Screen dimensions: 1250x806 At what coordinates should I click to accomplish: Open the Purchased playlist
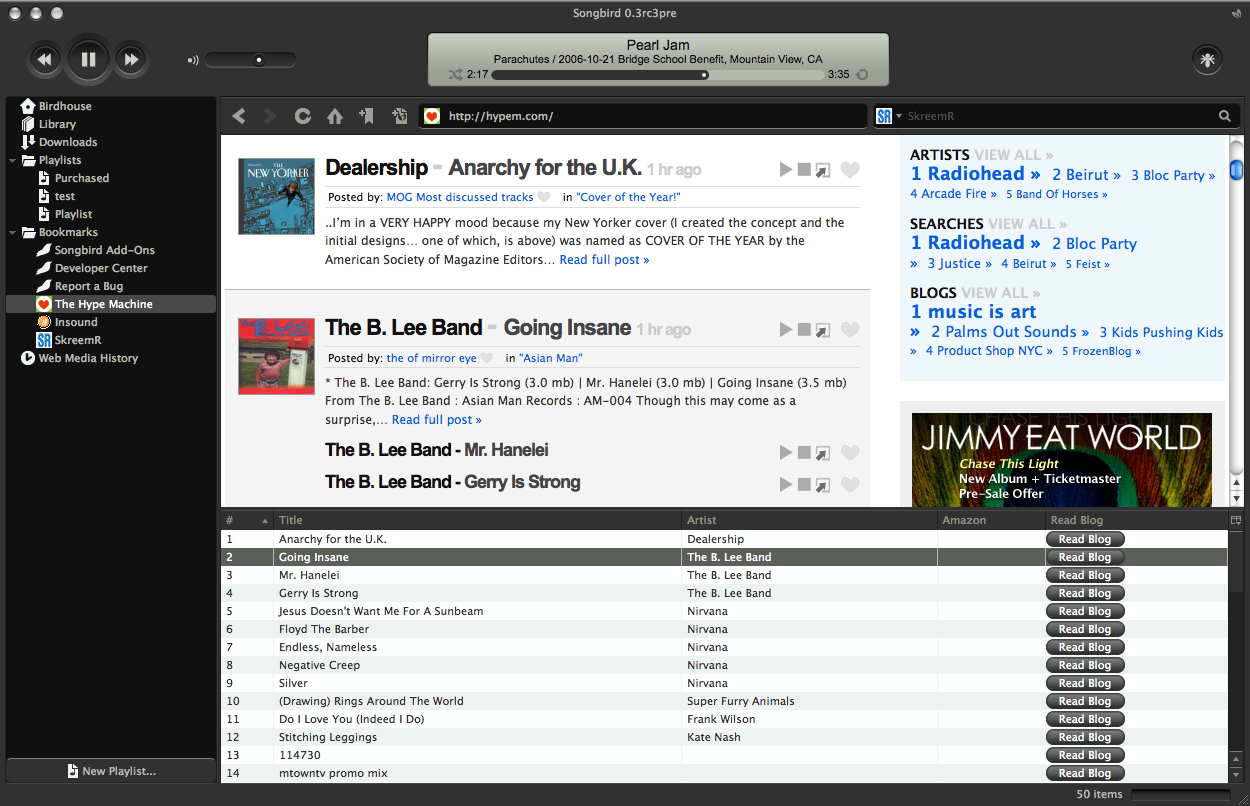(x=82, y=178)
